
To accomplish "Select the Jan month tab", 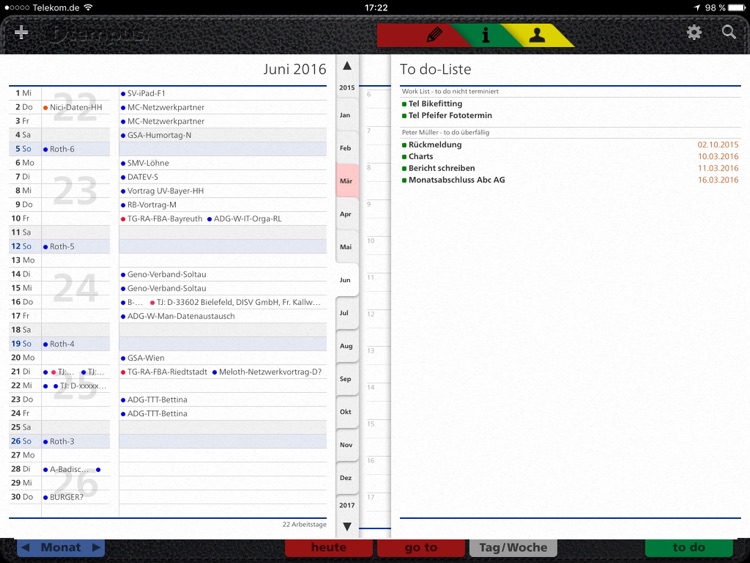I will 345,115.
